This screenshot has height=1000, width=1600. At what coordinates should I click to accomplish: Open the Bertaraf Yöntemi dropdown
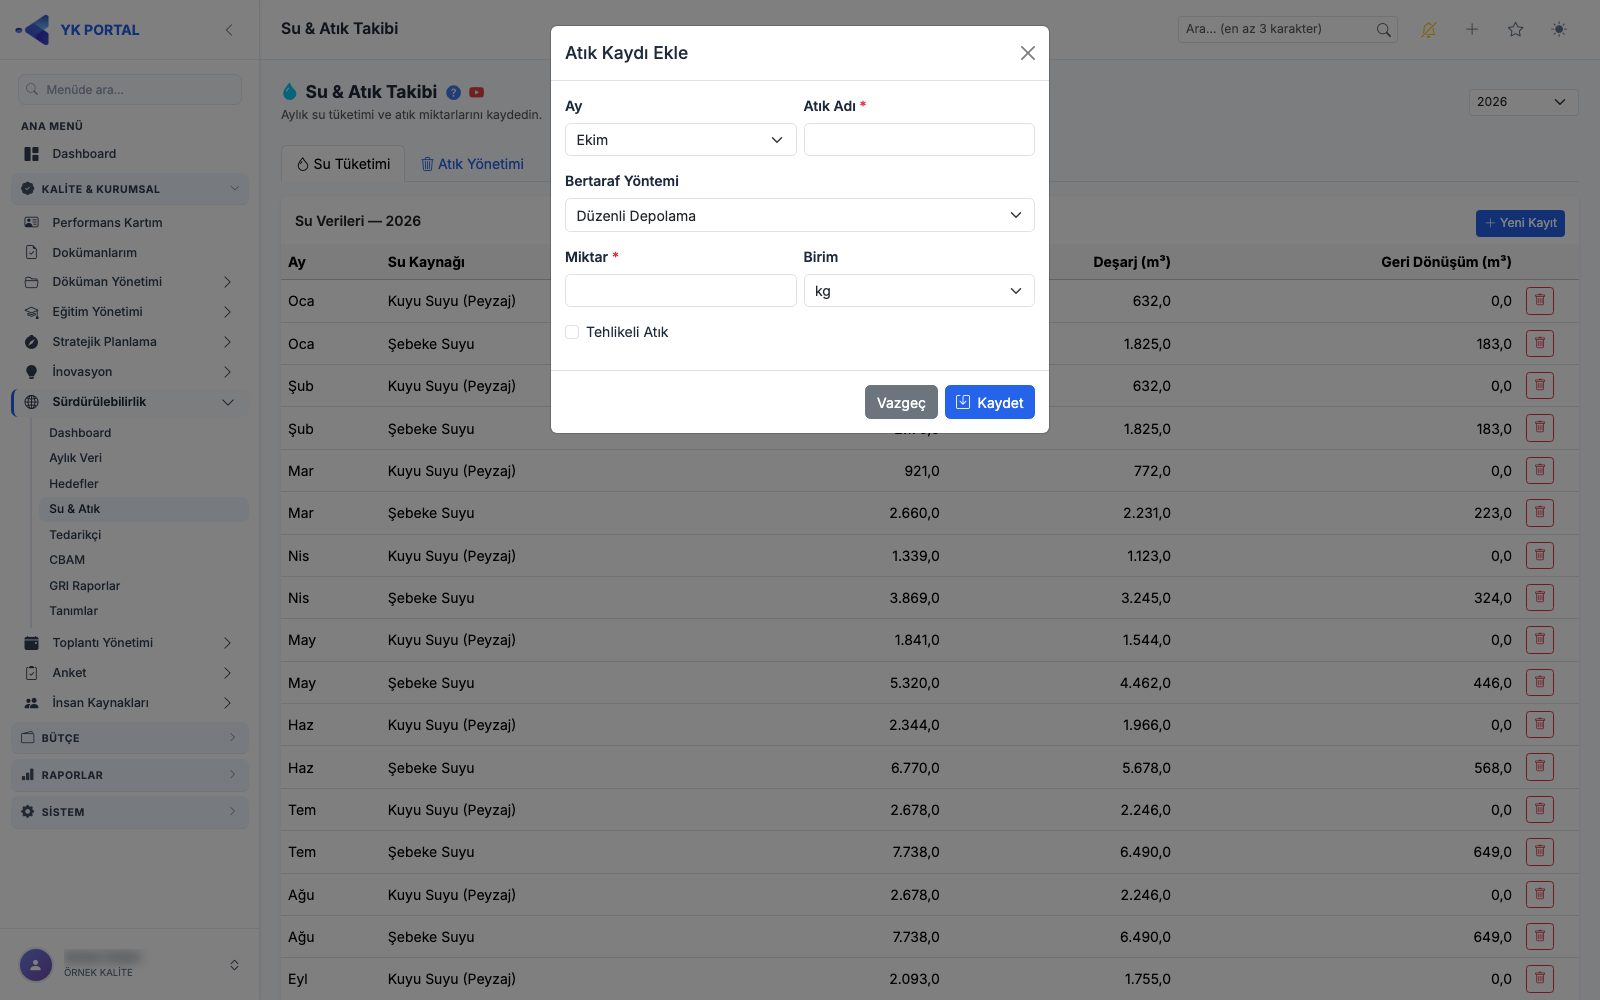click(800, 215)
